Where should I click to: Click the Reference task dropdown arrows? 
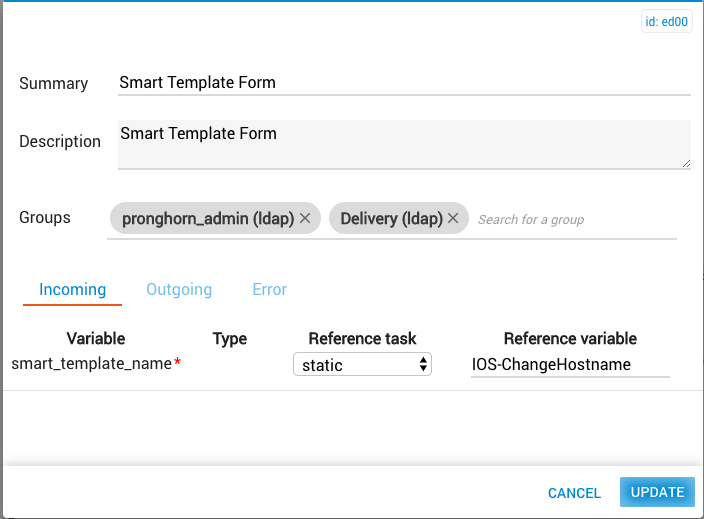click(x=423, y=364)
